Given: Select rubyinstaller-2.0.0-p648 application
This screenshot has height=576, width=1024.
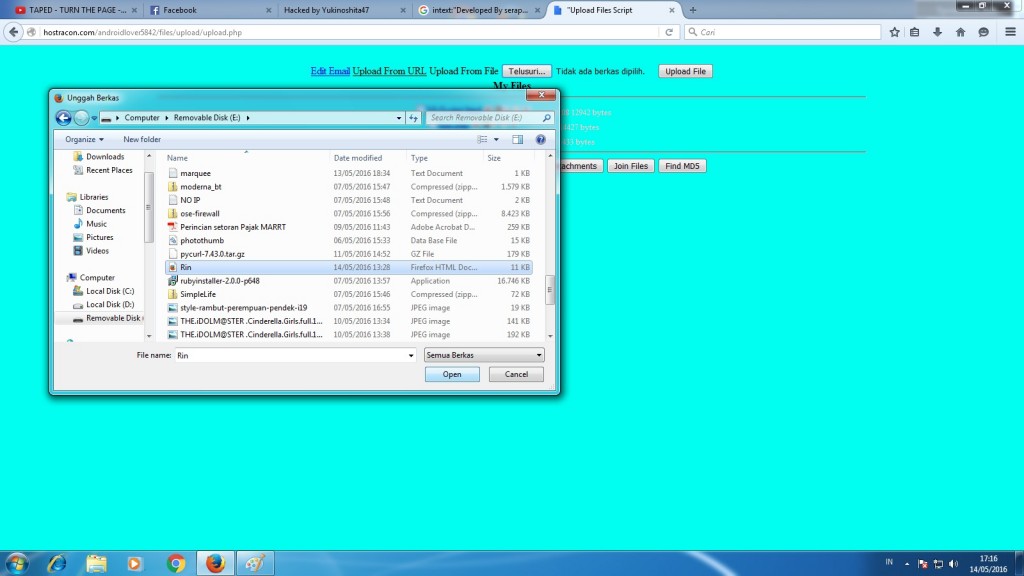Looking at the screenshot, I should pos(349,281).
